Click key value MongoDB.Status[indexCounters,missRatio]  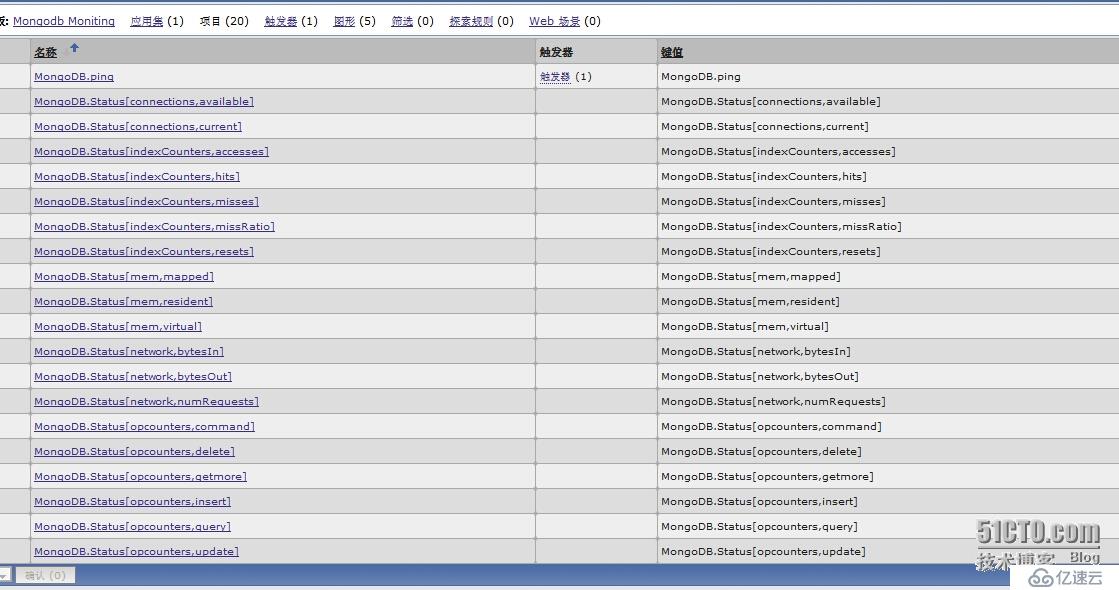(x=781, y=226)
